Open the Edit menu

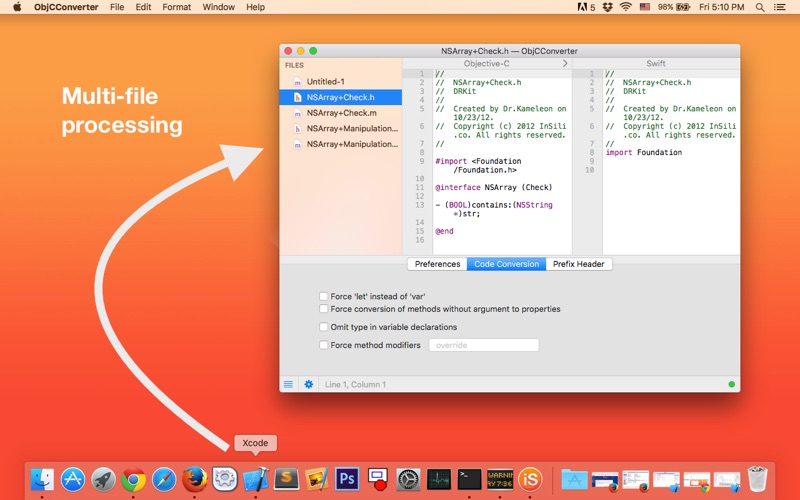pos(143,7)
